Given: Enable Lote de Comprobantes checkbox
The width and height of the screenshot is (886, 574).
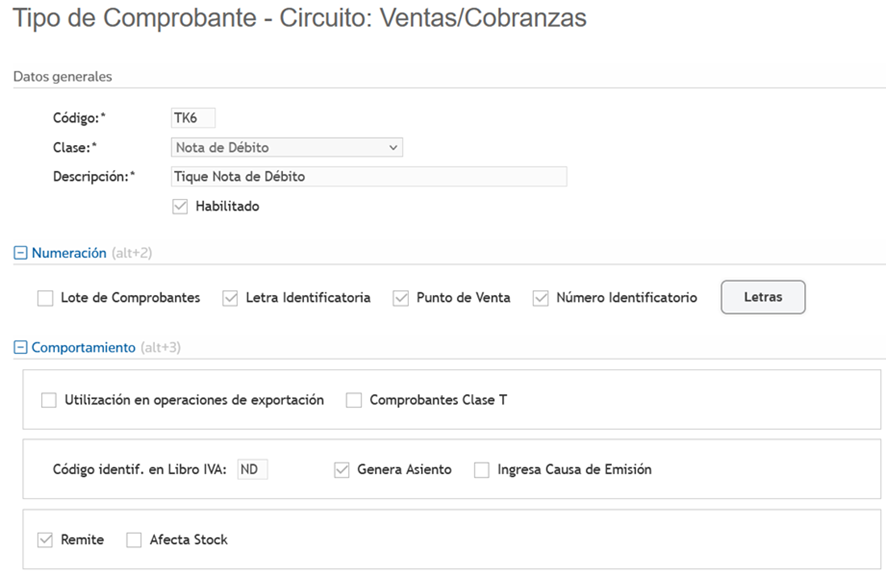Looking at the screenshot, I should coord(45,298).
